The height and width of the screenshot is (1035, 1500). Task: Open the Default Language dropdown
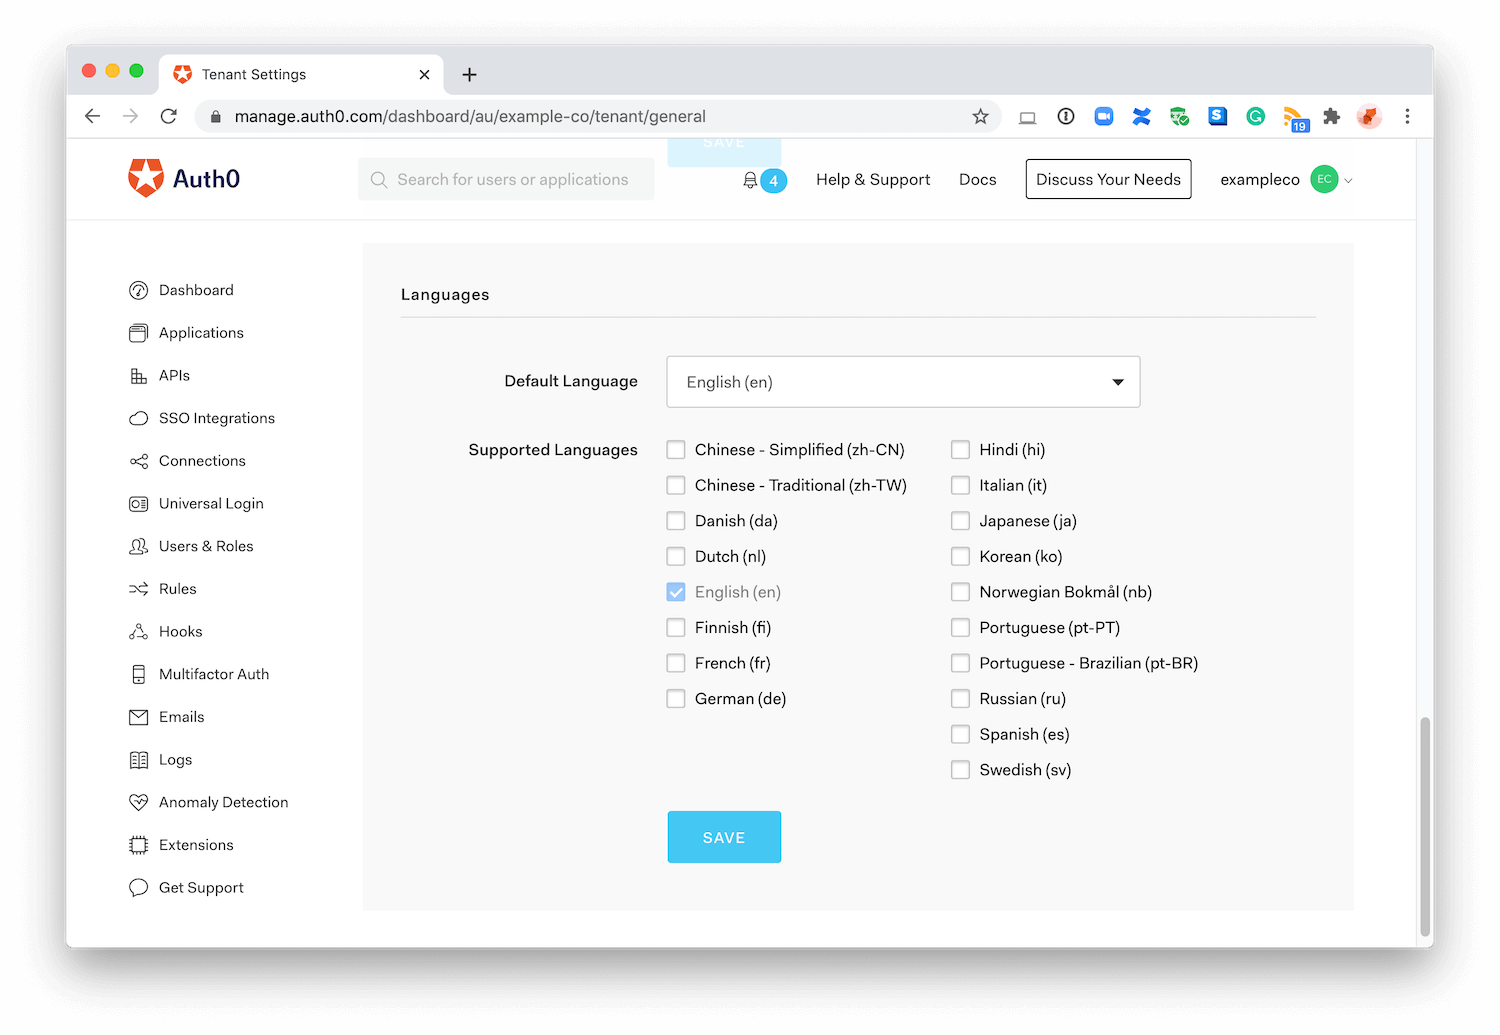point(903,382)
